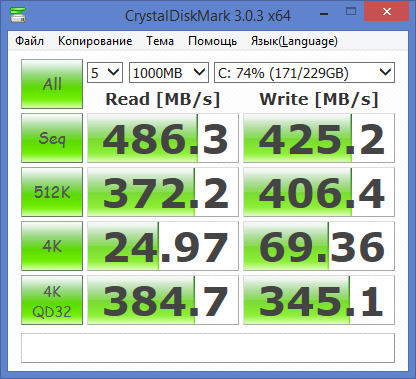Click the Seq write result 425.2
The width and height of the screenshot is (416, 379).
pos(319,138)
